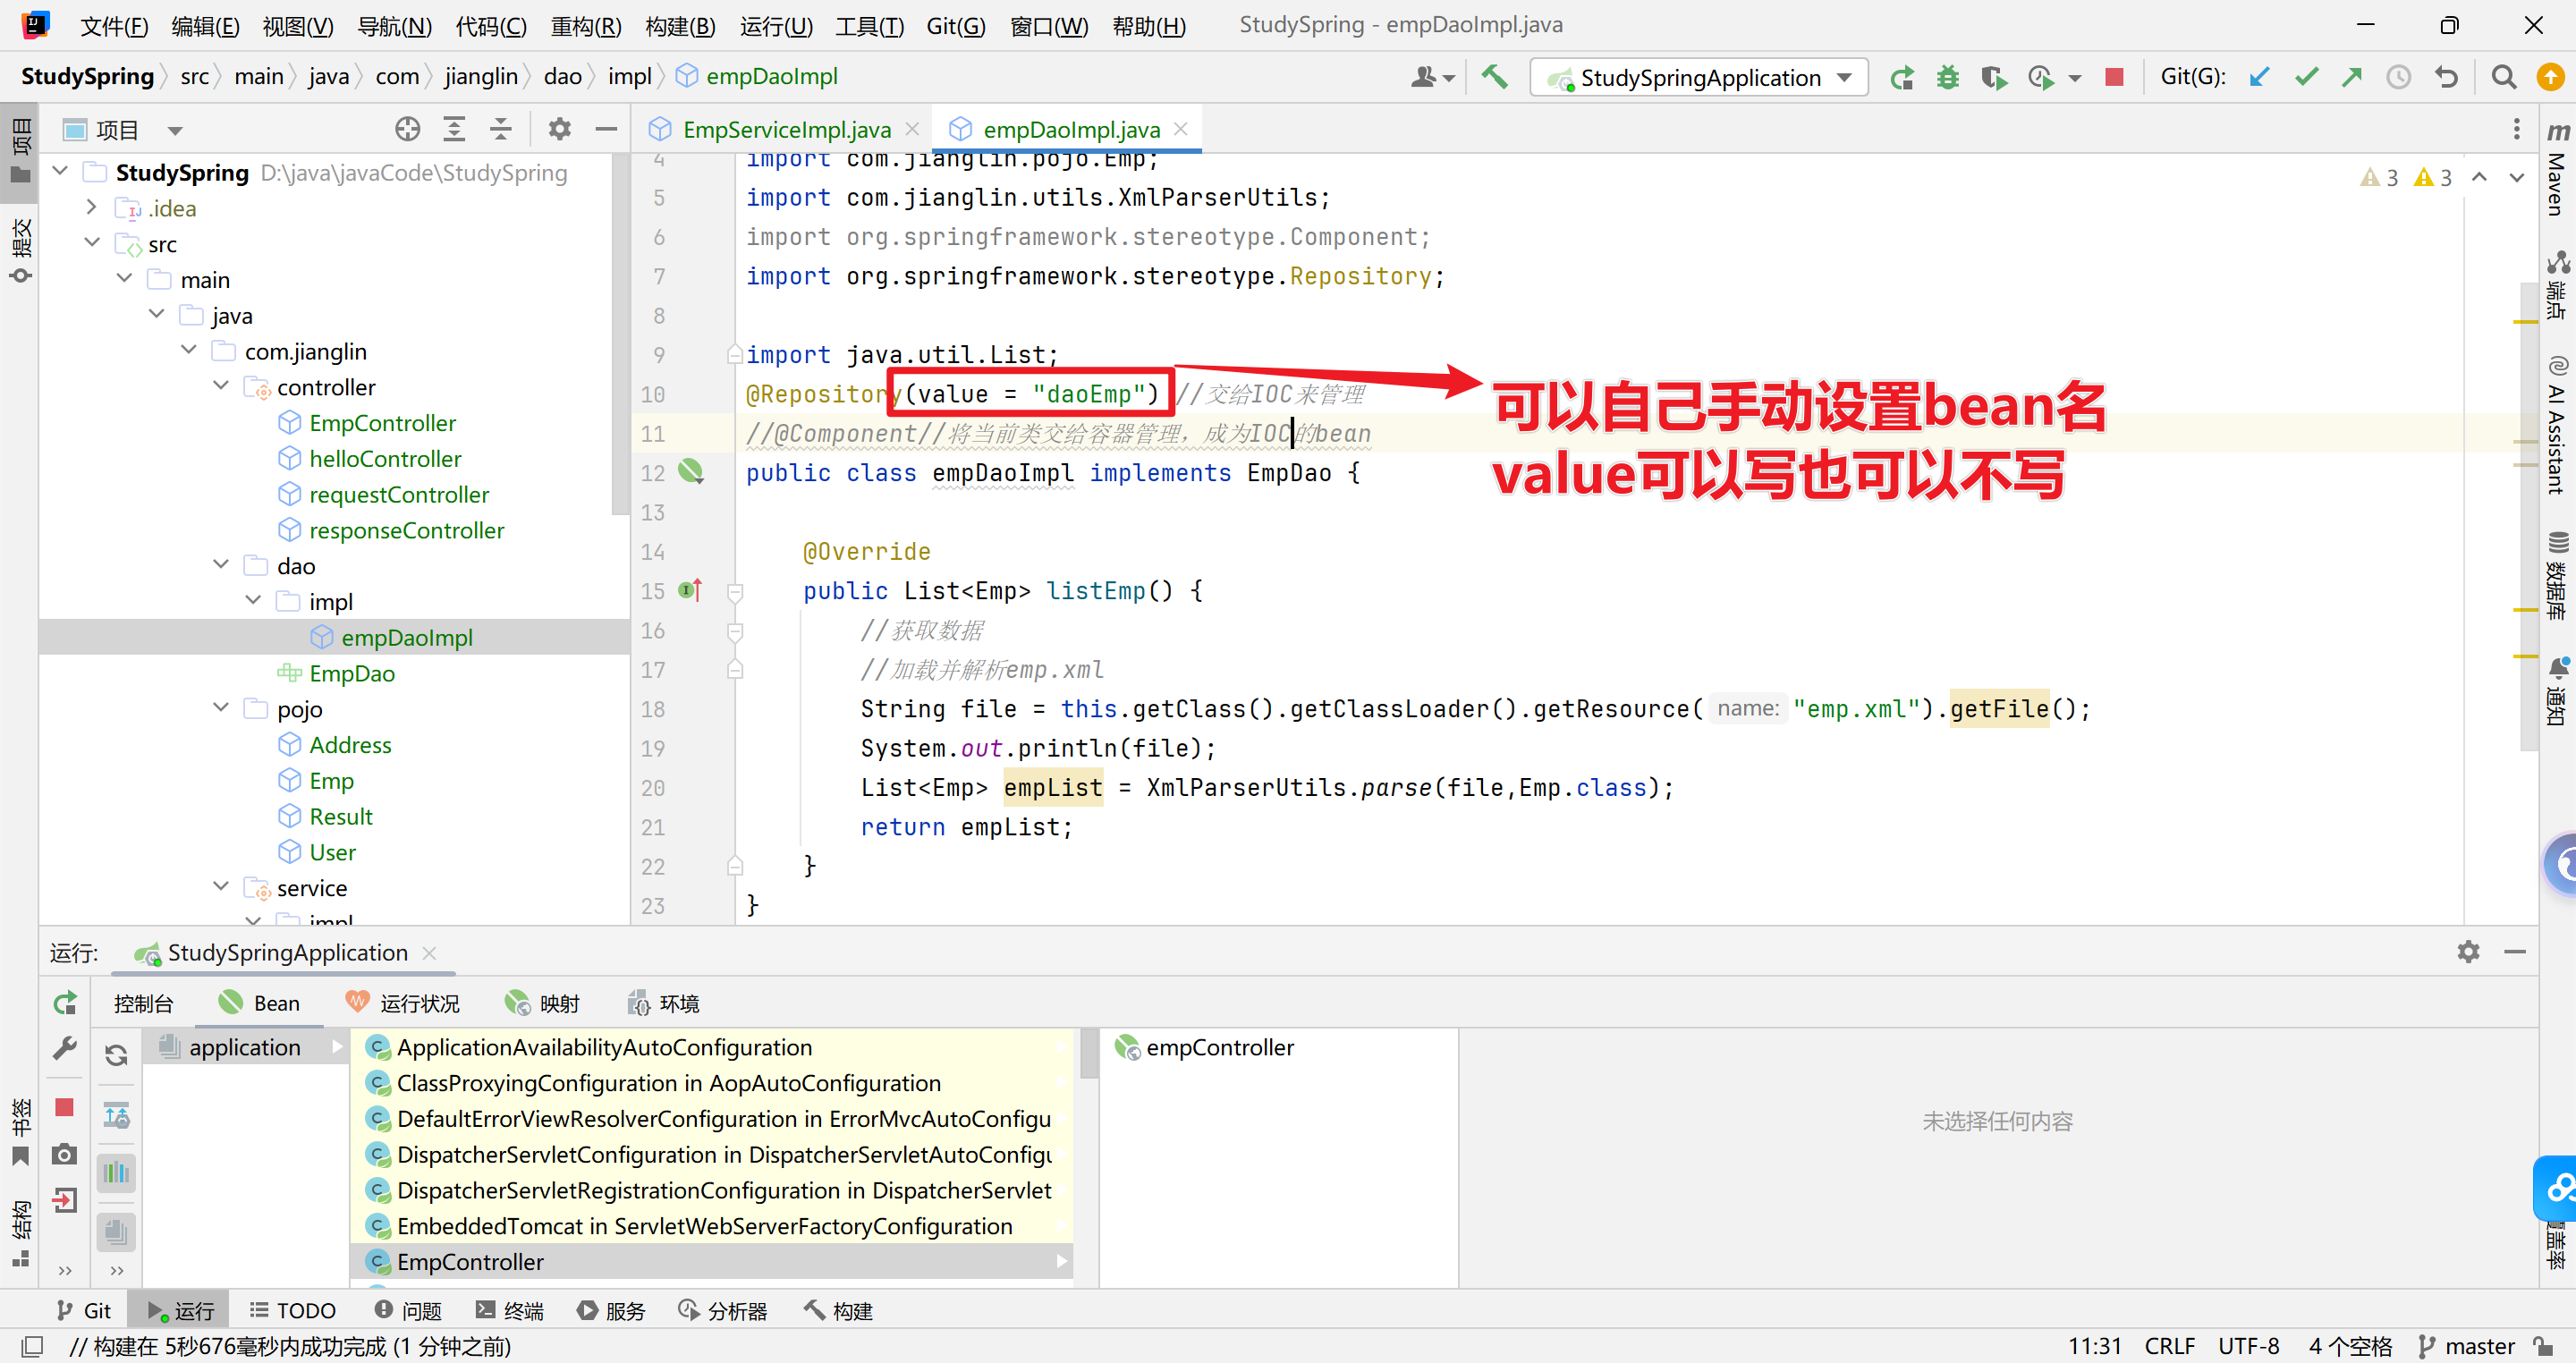Click the master branch status widget
The width and height of the screenshot is (2576, 1363).
2467,1346
